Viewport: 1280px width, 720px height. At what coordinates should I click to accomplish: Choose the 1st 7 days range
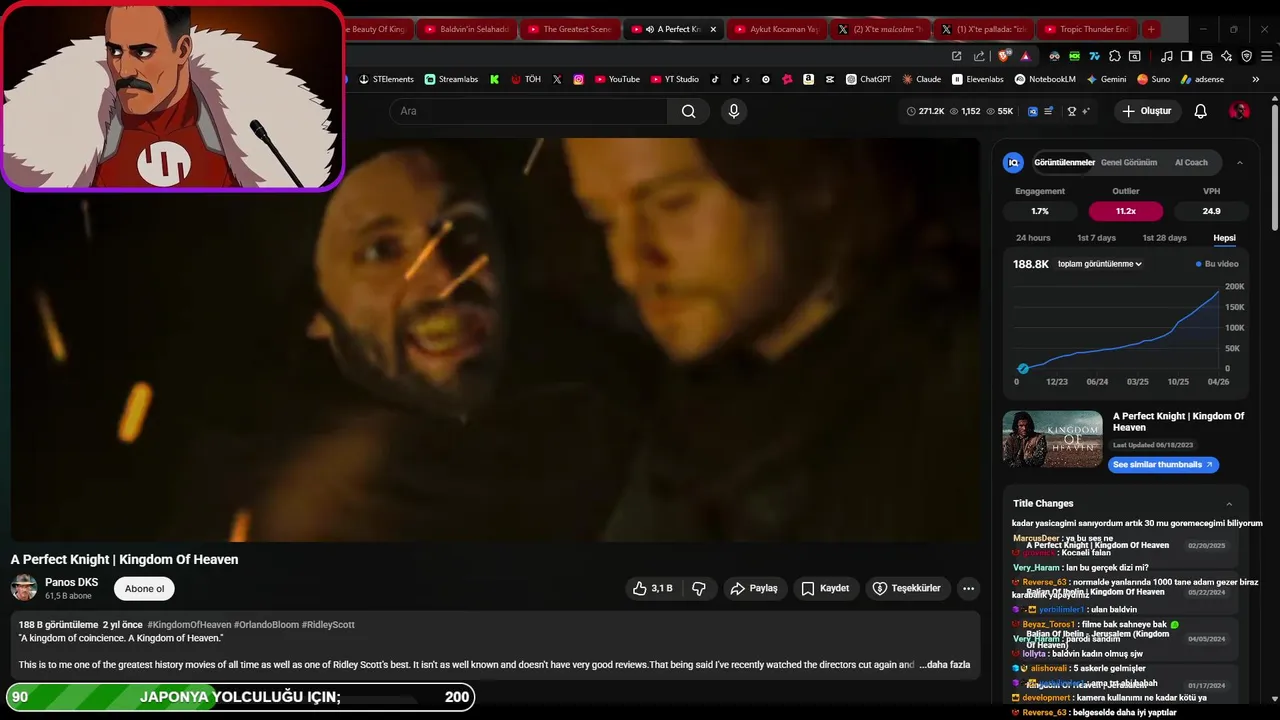(1096, 238)
